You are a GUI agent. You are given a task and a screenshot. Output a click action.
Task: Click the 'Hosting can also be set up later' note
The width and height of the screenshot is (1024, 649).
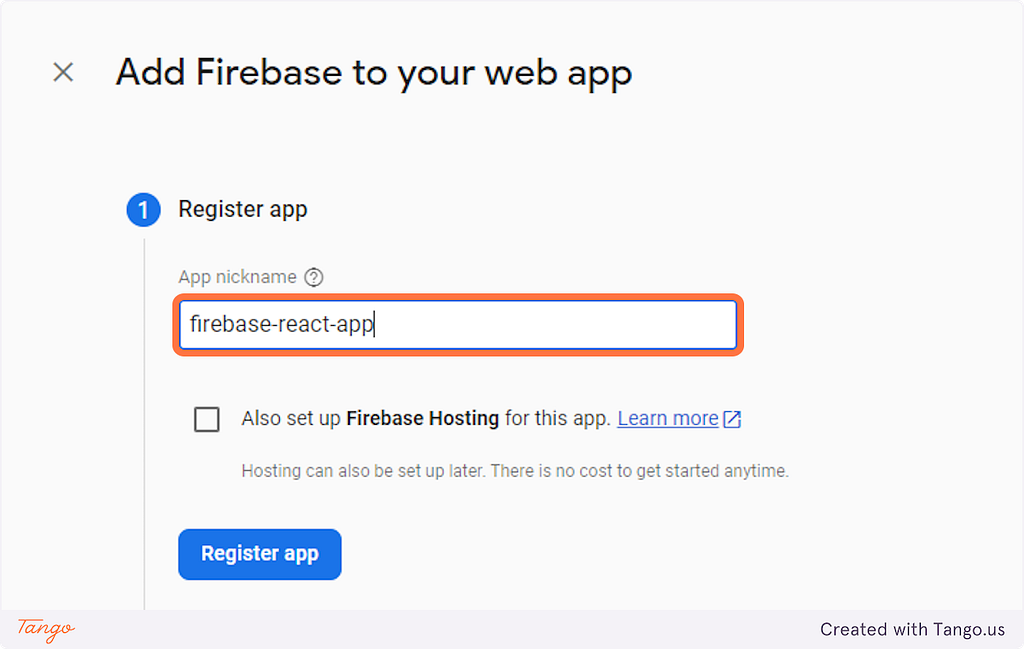click(x=515, y=471)
